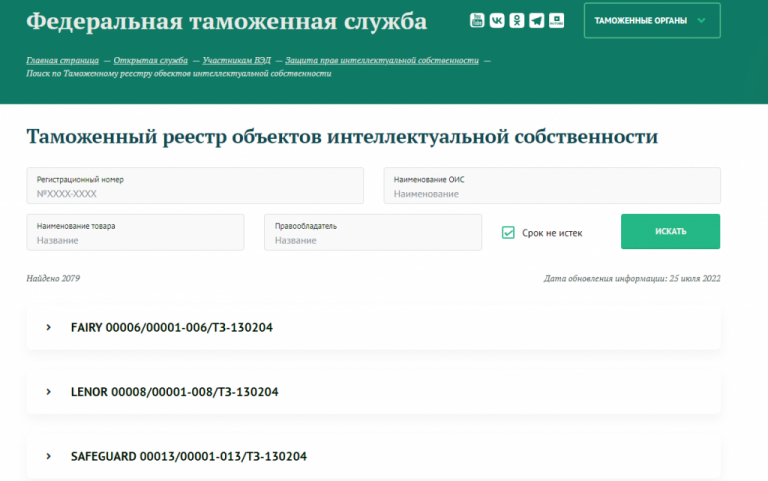Open the Telegram social icon
This screenshot has height=481, width=768.
coord(536,20)
